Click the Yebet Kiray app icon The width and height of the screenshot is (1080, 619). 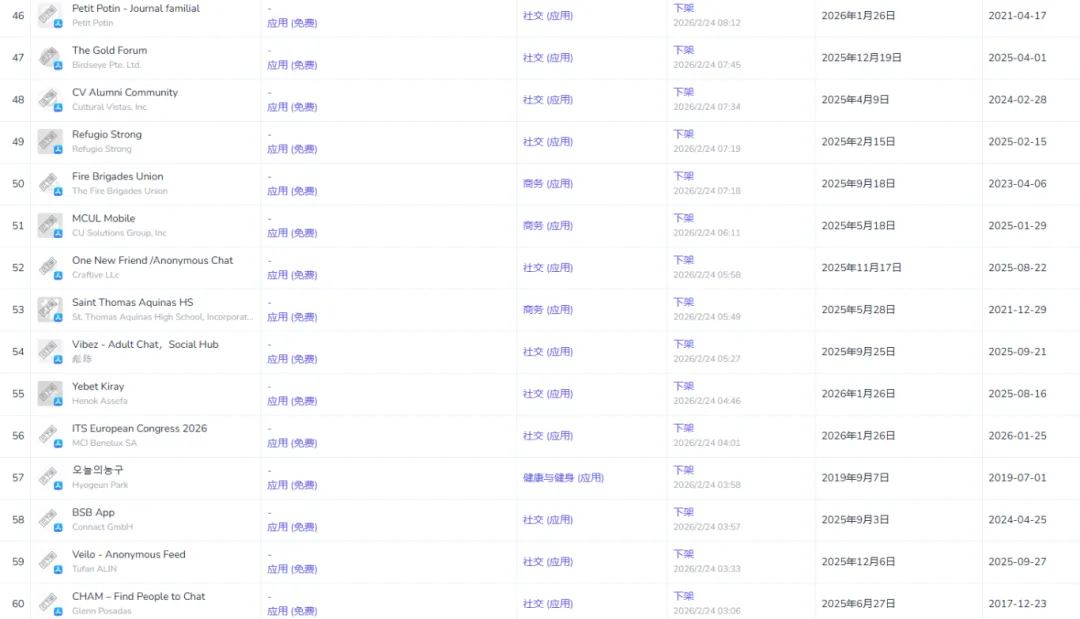coord(49,393)
